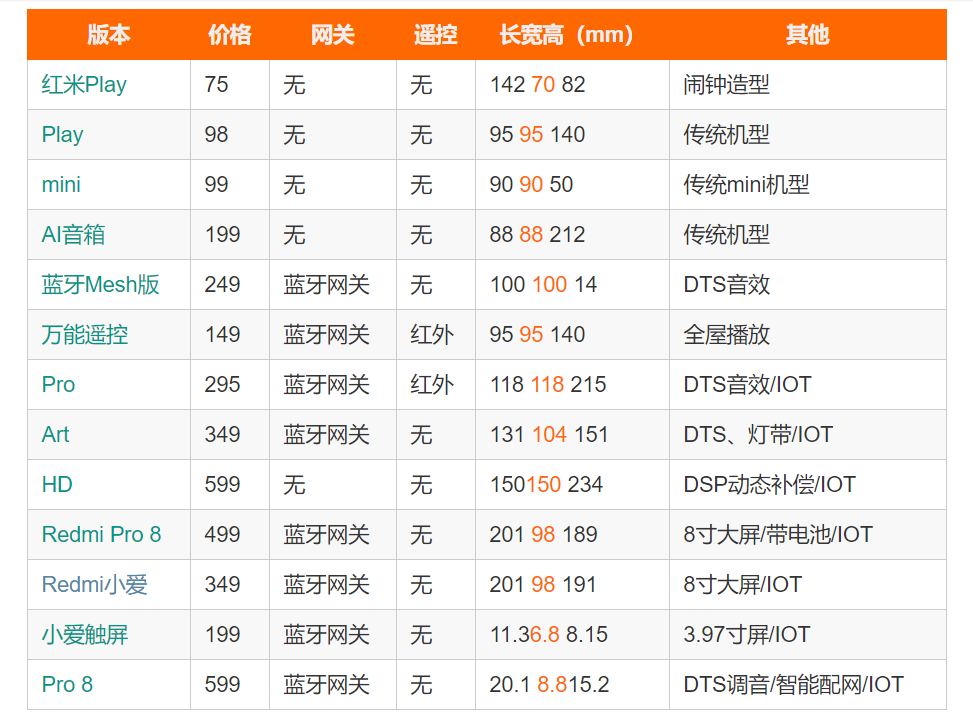Viewport: 973px width, 720px height.
Task: Click 传统机型 in the Play row
Action: pyautogui.click(x=727, y=135)
